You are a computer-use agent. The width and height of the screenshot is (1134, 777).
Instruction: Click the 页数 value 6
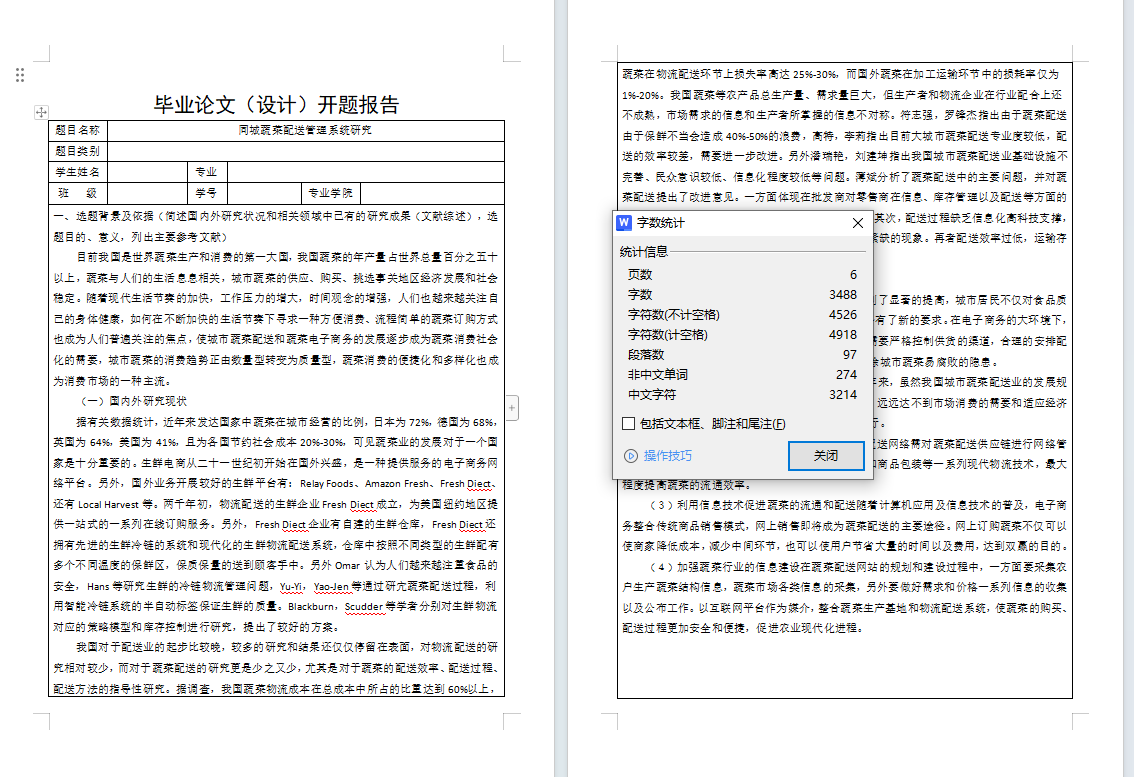point(853,275)
